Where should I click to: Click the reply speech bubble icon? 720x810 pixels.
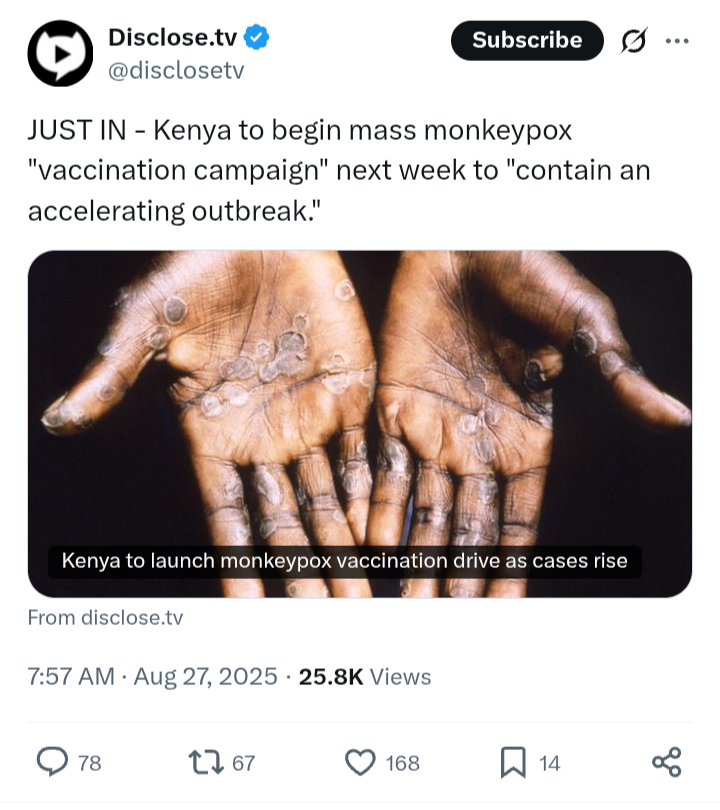tap(52, 763)
